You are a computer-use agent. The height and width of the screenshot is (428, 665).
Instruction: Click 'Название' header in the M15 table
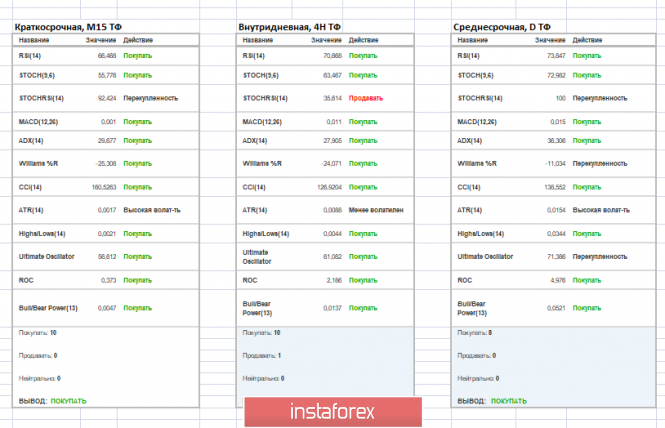(x=34, y=40)
